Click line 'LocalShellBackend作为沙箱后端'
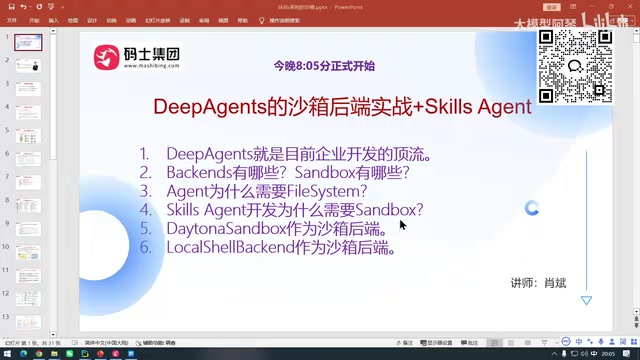 click(281, 247)
